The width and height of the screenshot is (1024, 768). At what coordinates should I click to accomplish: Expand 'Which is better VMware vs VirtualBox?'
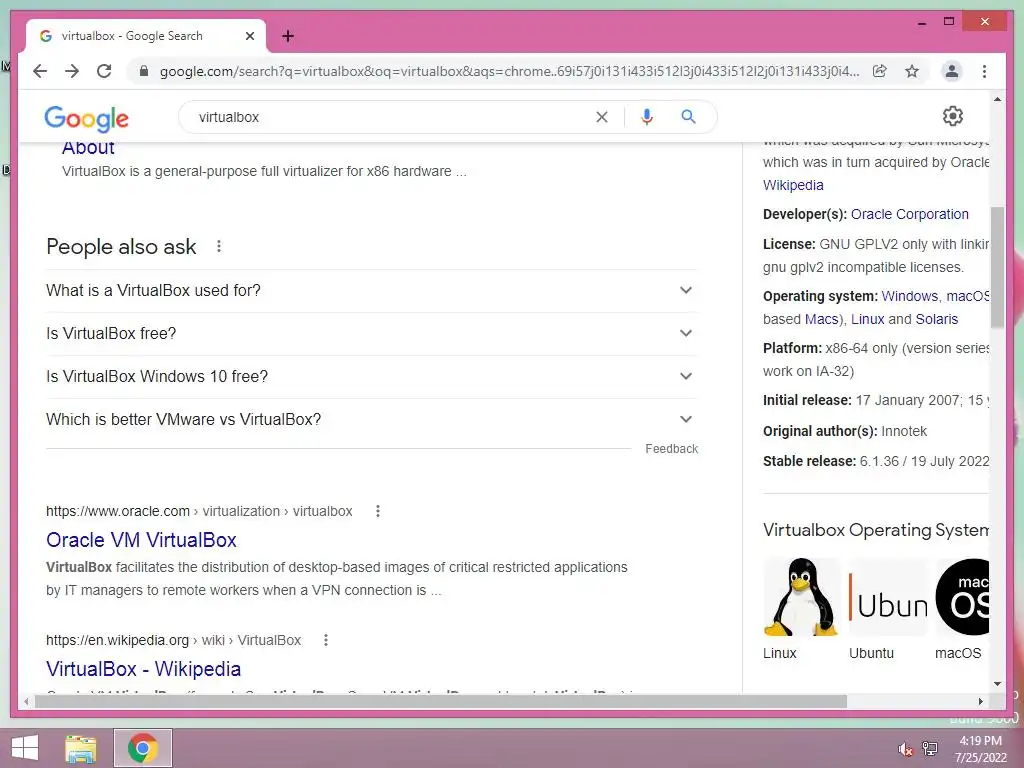click(371, 420)
